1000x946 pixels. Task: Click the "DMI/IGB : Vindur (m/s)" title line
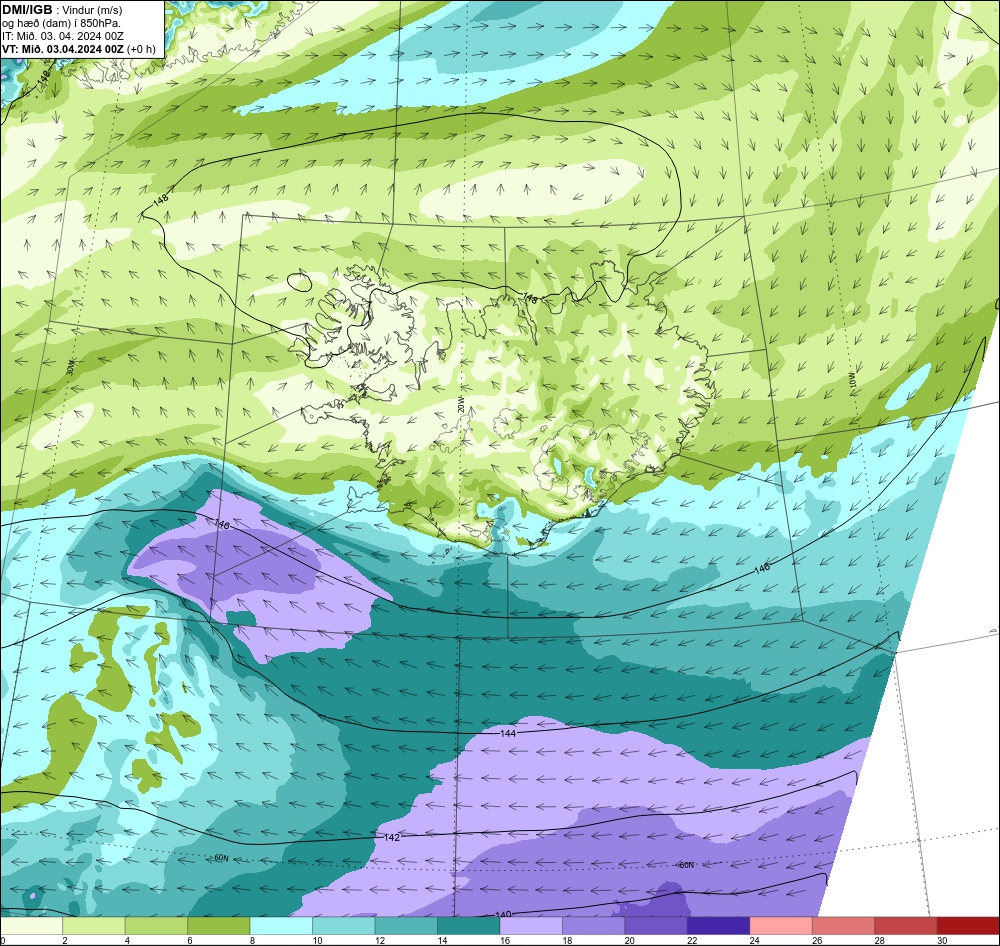pos(62,10)
